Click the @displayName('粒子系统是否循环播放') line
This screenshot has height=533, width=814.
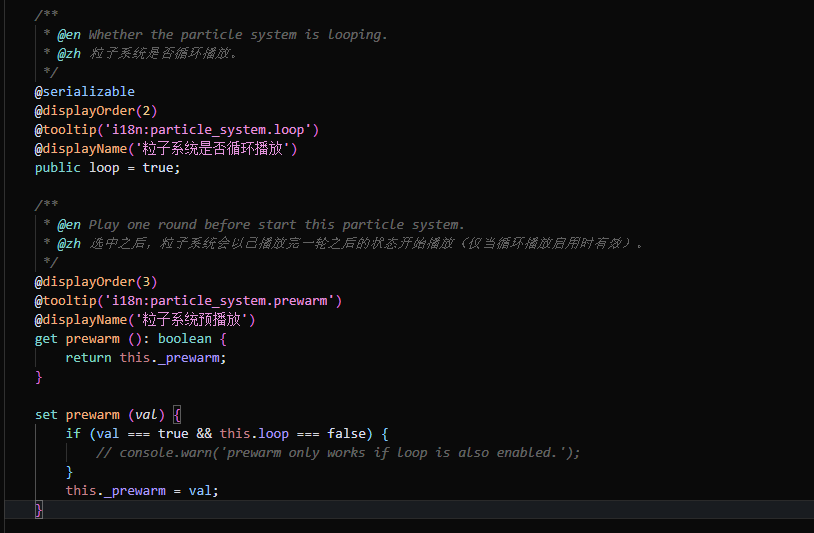166,149
